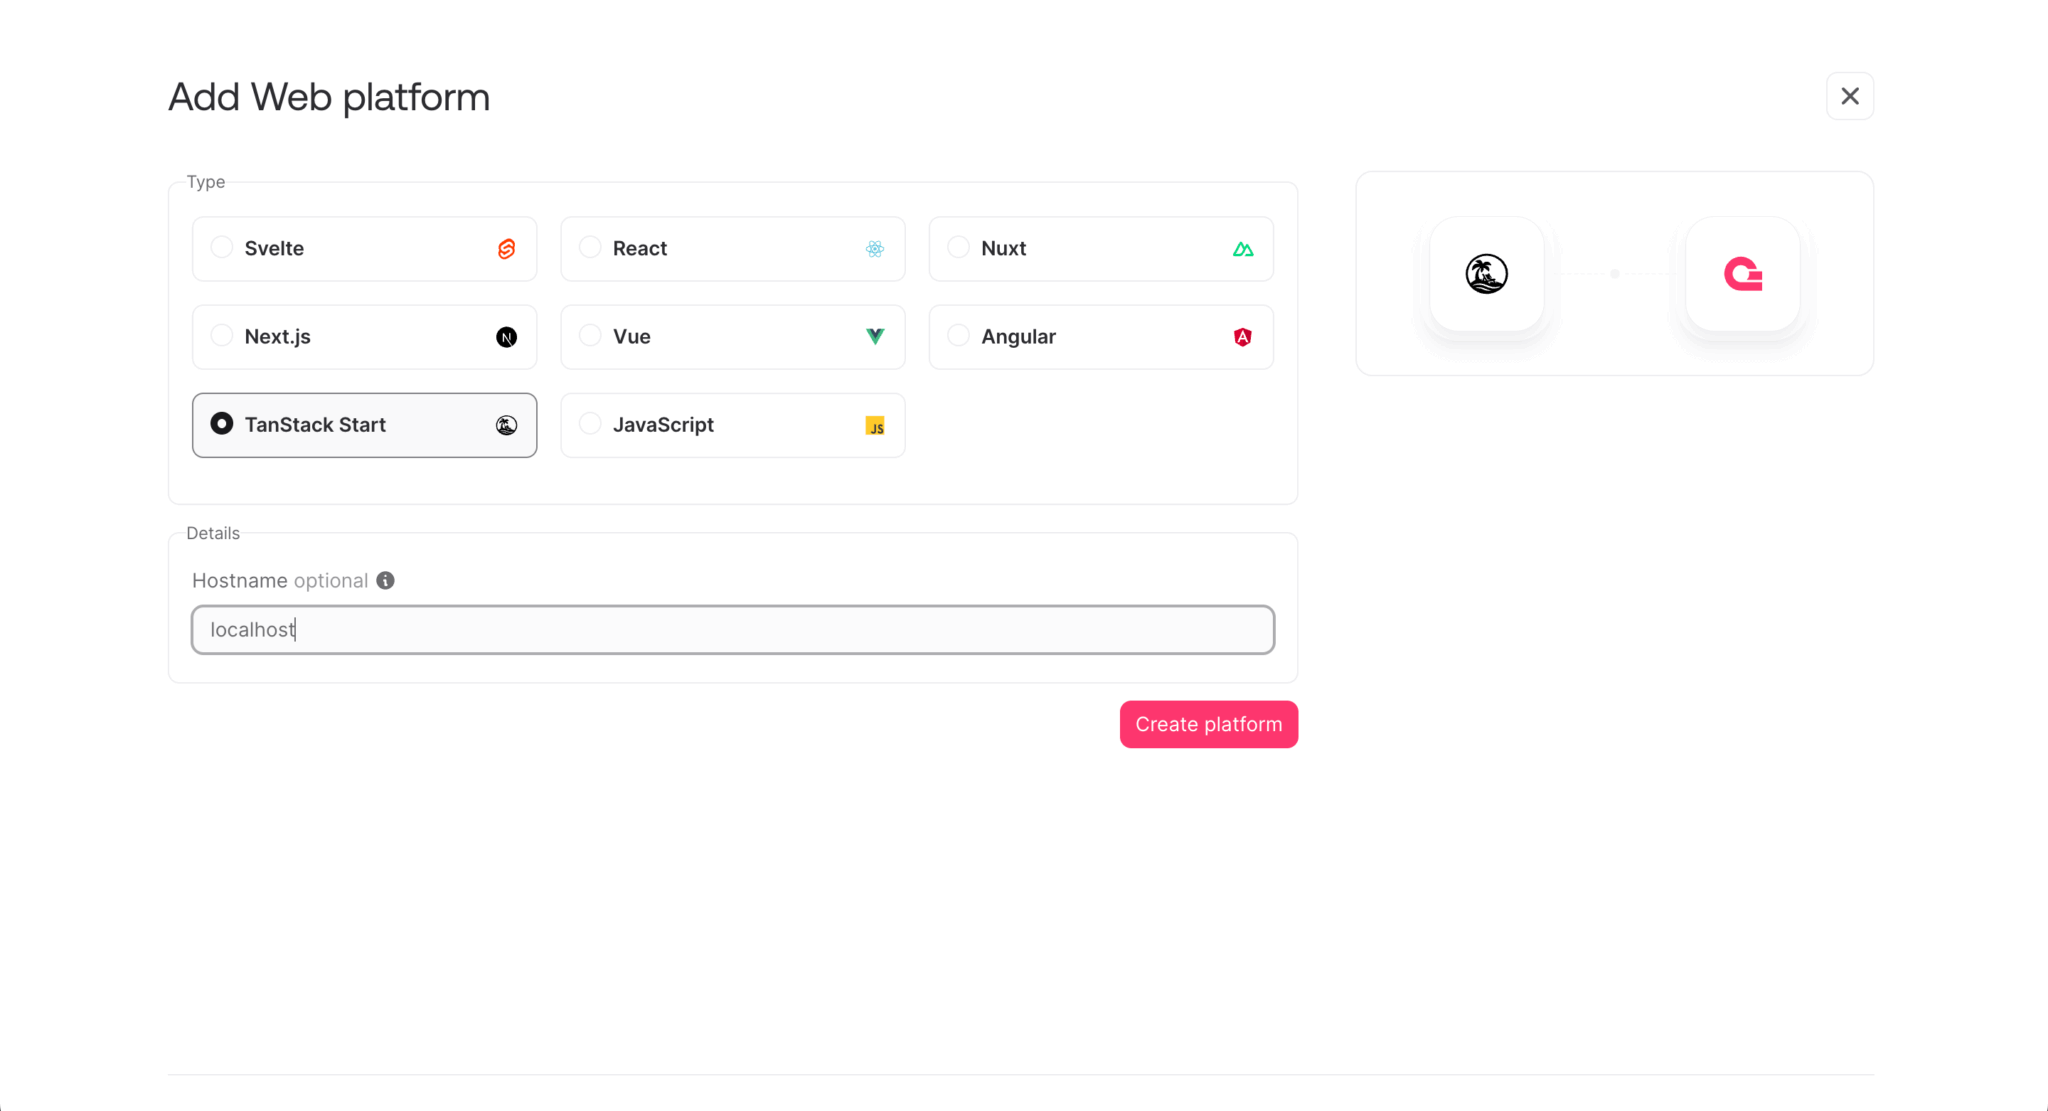This screenshot has height=1111, width=2048.
Task: Select the React radio option
Action: [590, 247]
